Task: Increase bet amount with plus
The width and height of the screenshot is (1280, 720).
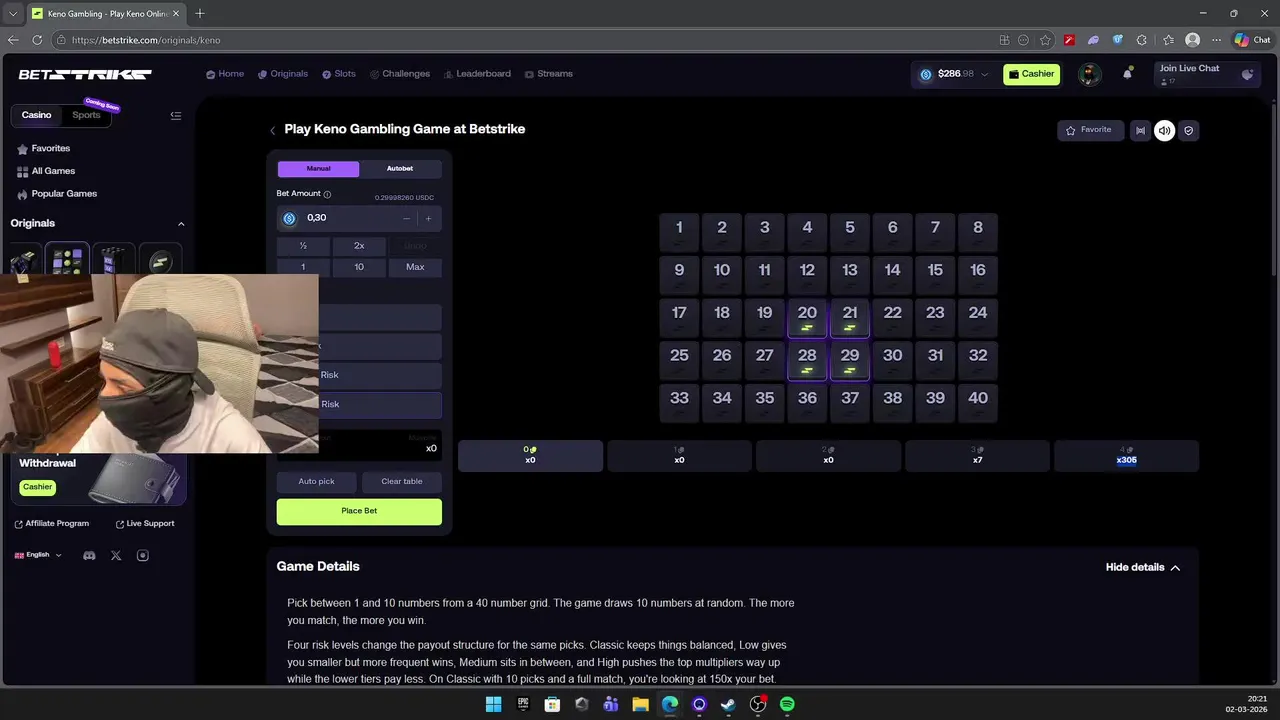Action: [x=429, y=218]
